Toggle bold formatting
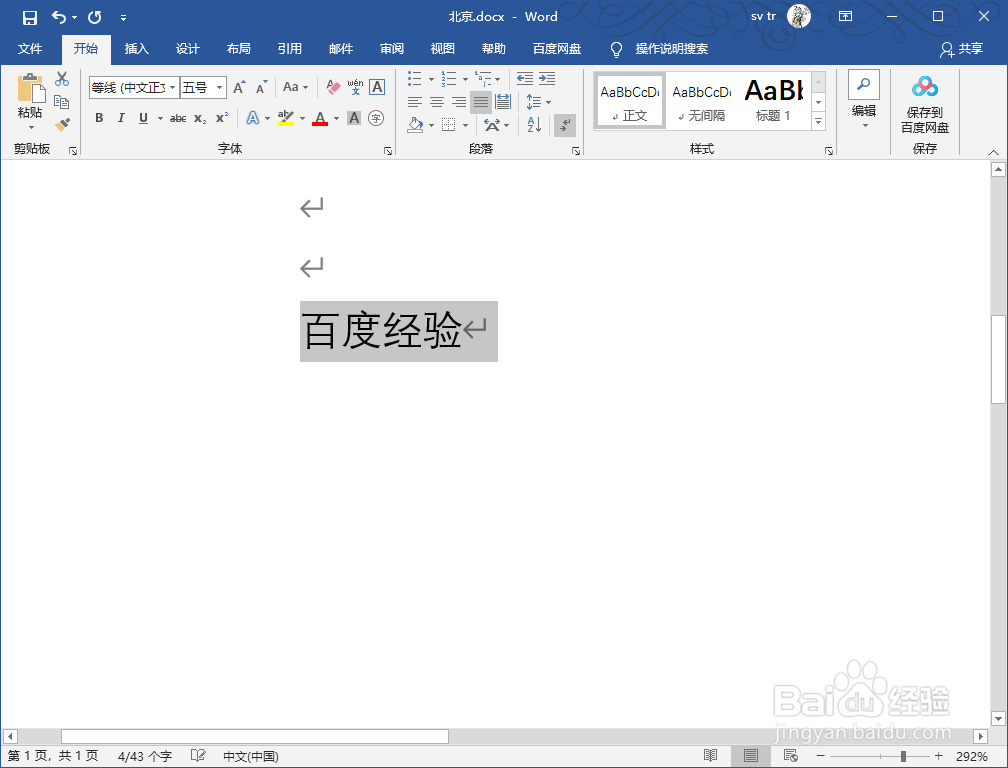The image size is (1008, 768). click(x=99, y=118)
